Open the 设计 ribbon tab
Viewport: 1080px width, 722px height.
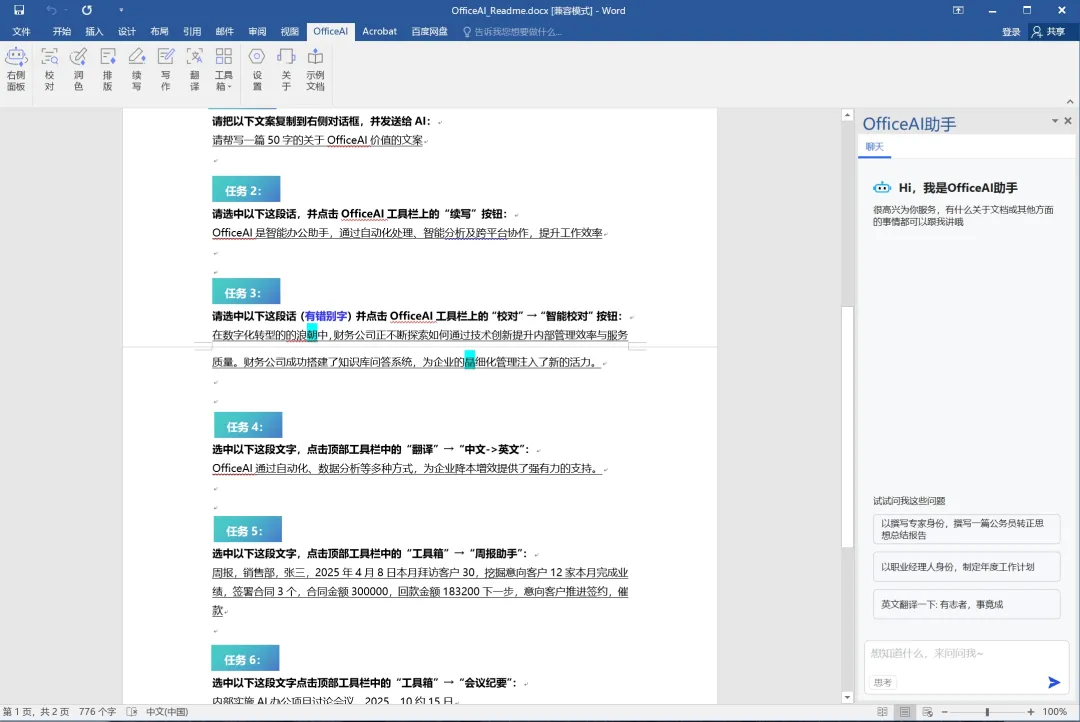click(x=127, y=32)
